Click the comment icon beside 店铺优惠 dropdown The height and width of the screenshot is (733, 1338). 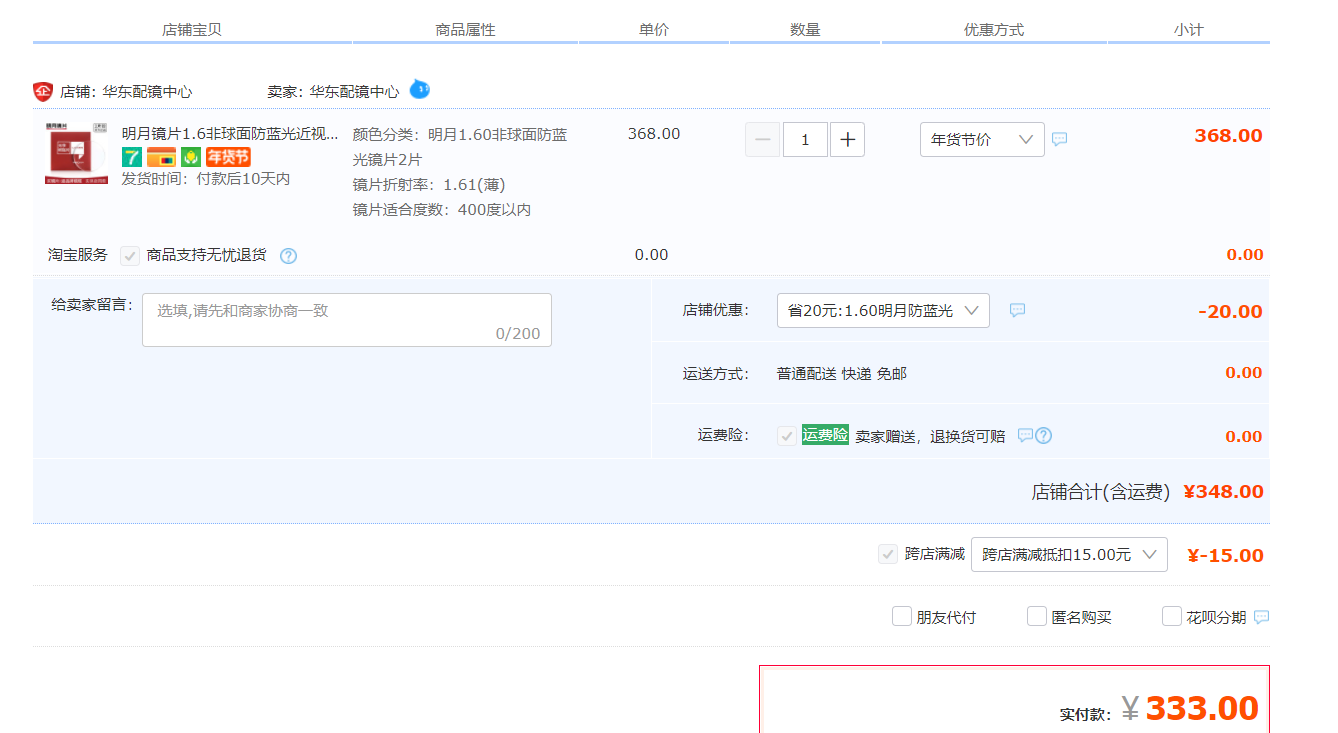click(x=1017, y=310)
